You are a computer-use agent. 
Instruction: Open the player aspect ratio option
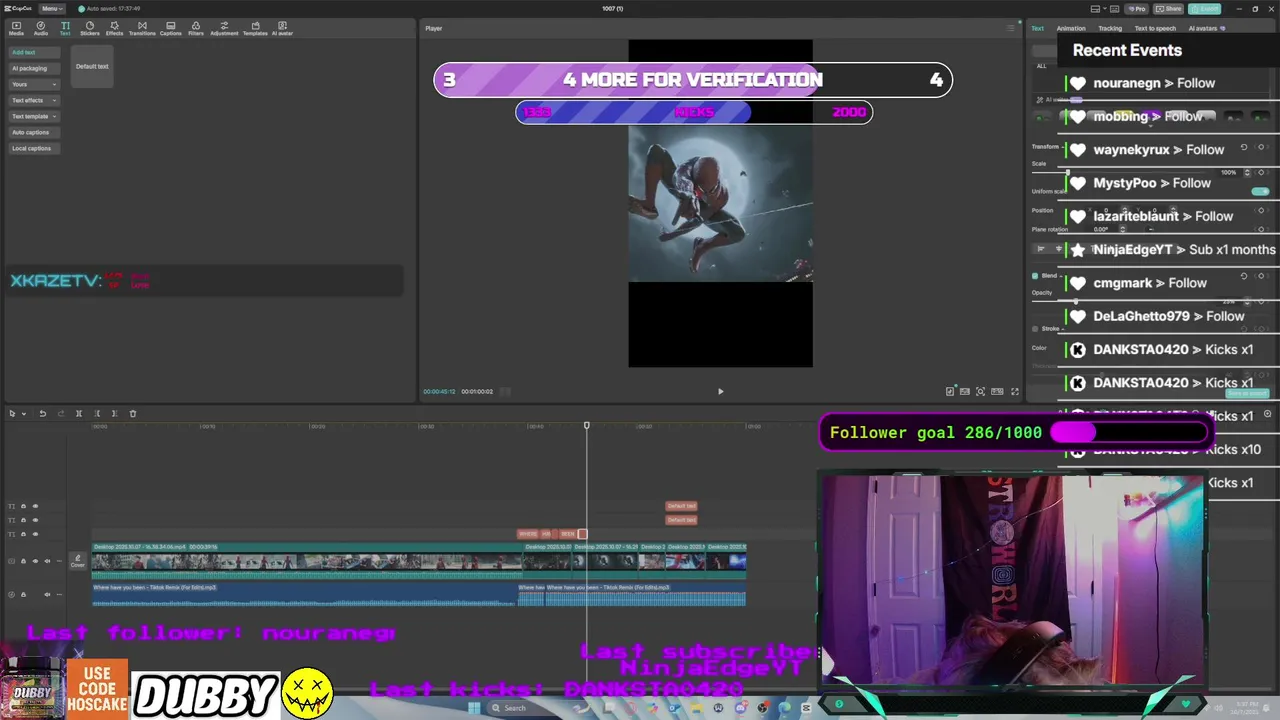pos(997,392)
